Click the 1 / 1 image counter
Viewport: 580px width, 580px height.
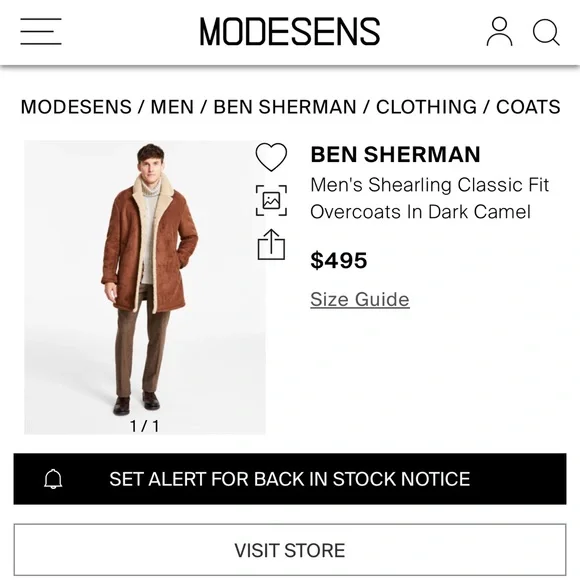[x=145, y=426]
